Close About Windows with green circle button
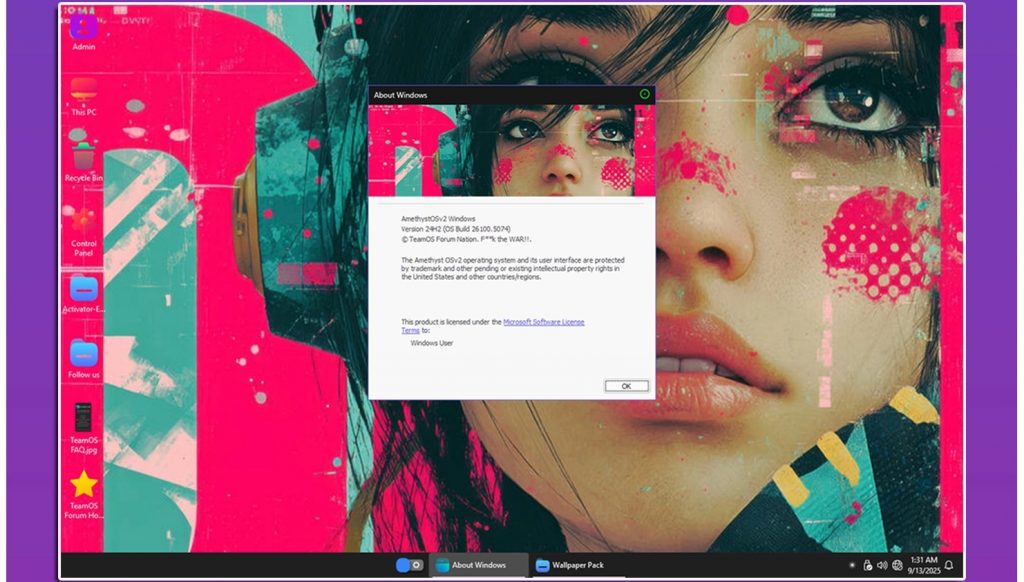This screenshot has height=582, width=1024. click(x=644, y=95)
